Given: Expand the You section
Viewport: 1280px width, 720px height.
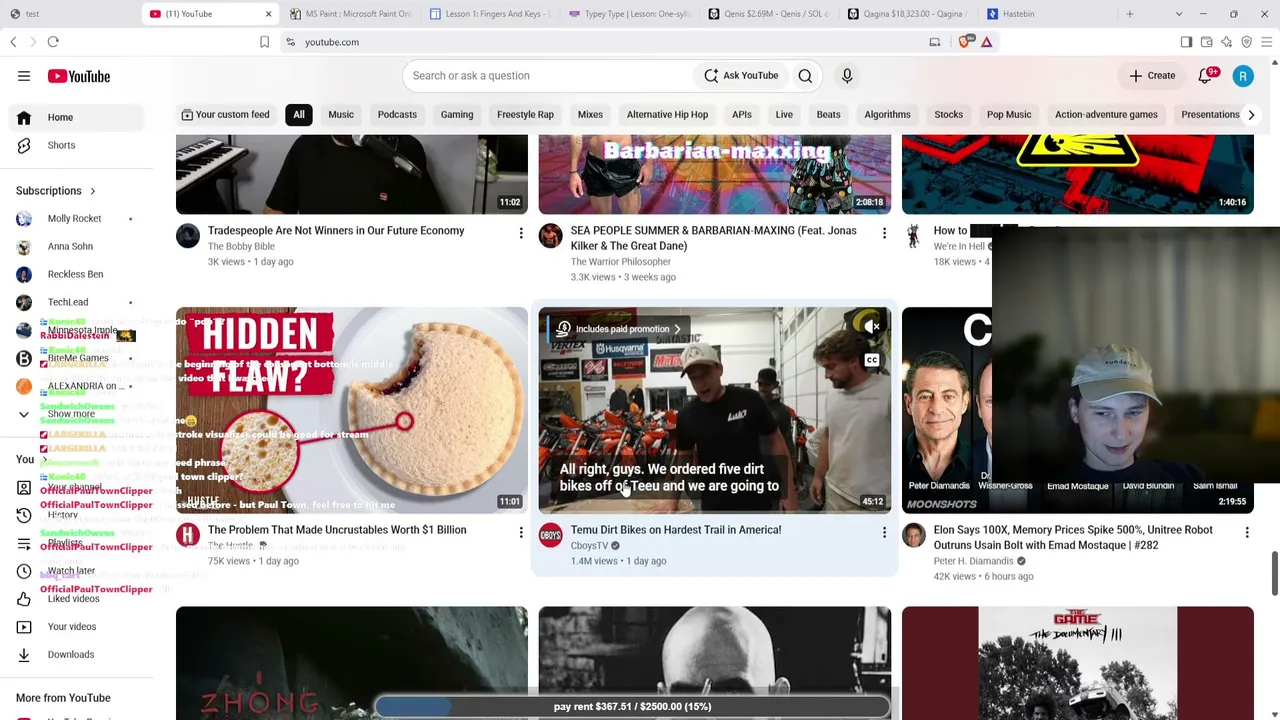Looking at the screenshot, I should [x=30, y=459].
